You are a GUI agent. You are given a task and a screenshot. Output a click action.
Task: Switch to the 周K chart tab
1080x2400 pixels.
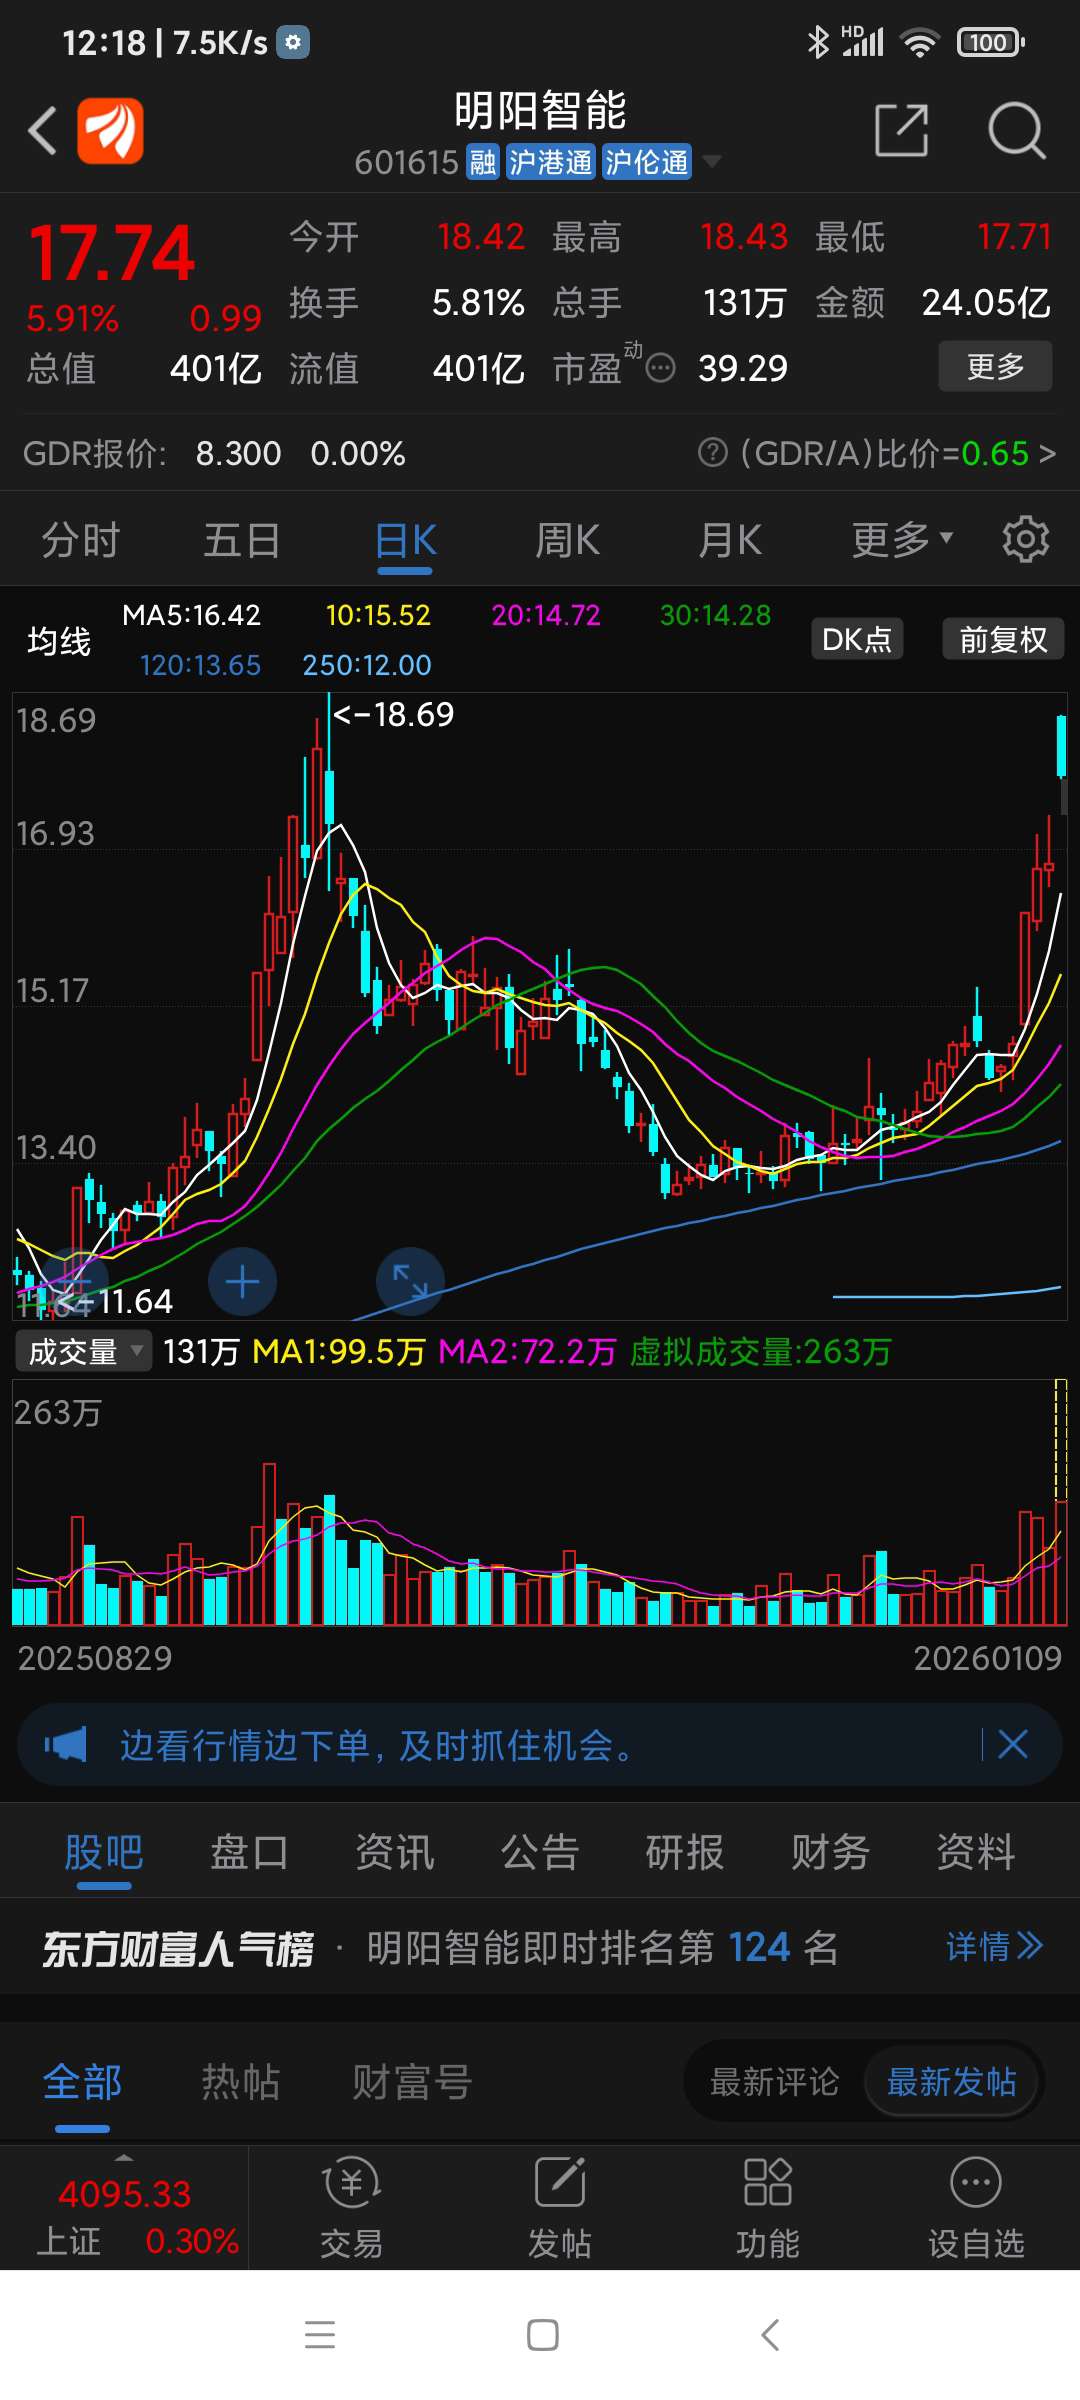point(567,540)
